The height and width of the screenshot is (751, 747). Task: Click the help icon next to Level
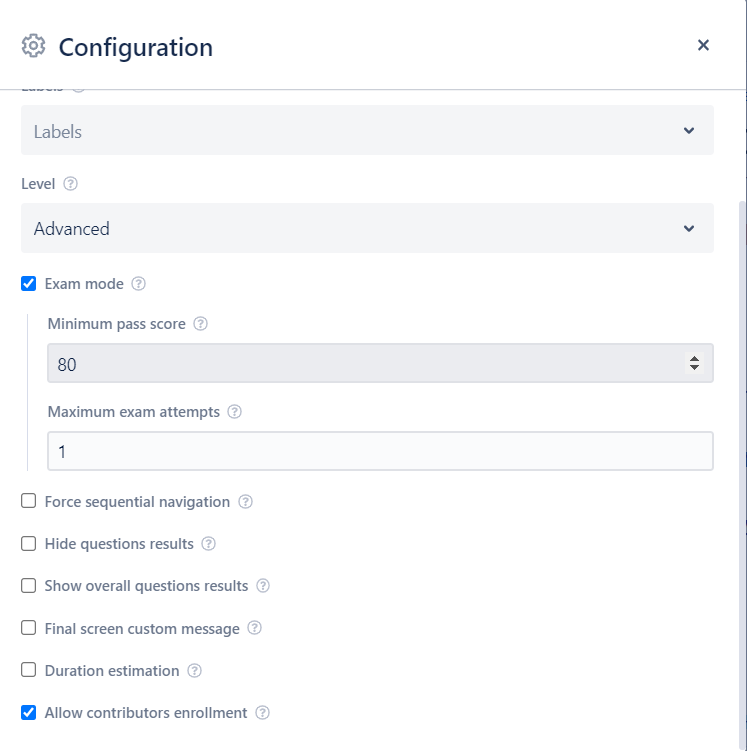point(71,184)
